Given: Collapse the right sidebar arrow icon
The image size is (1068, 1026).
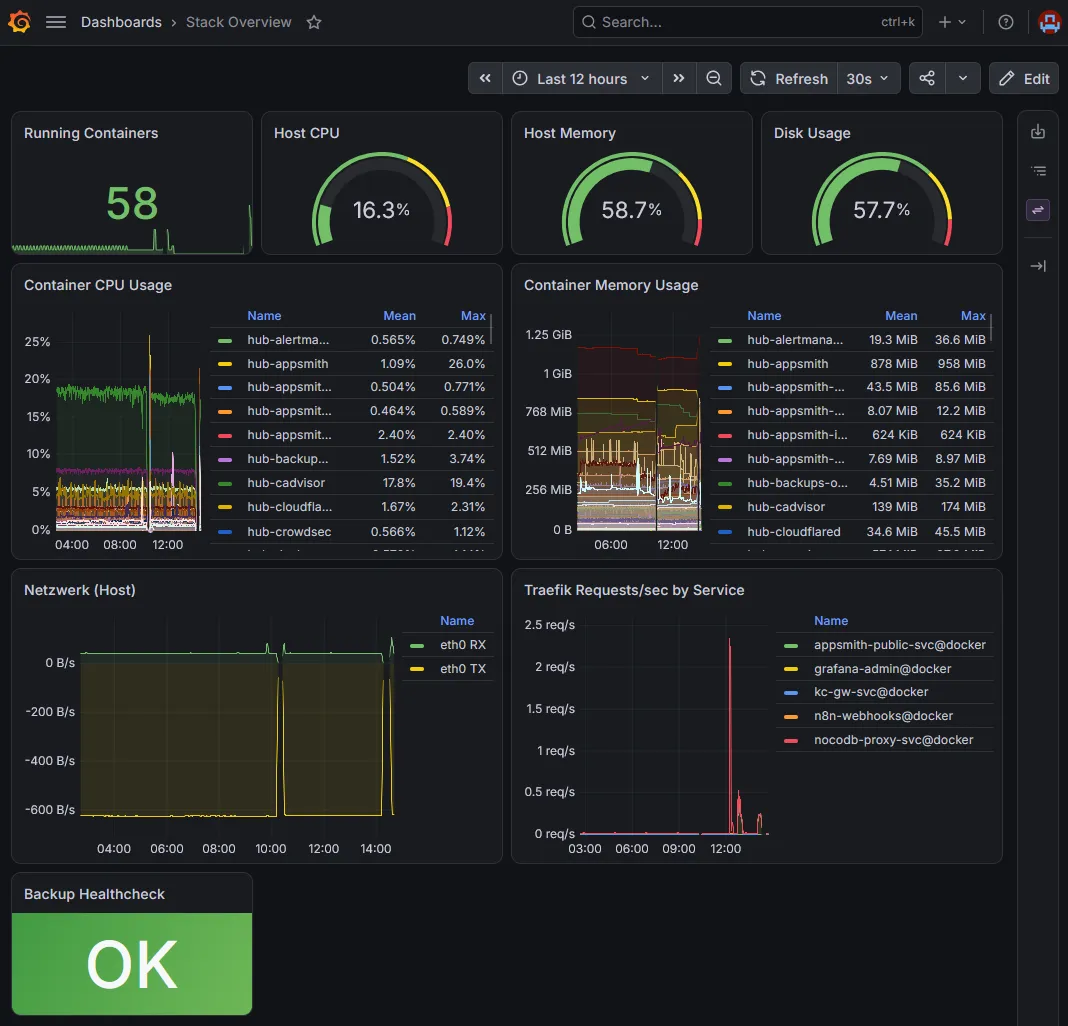Looking at the screenshot, I should (1037, 266).
